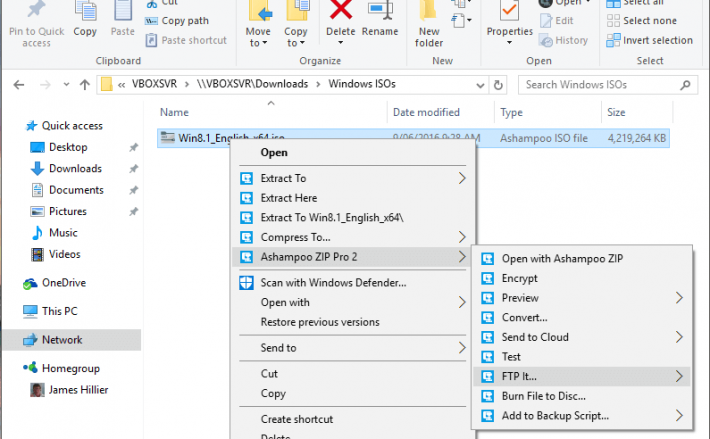Click the Ashampoo icon beside Ashampoo ZIP Pro 2
This screenshot has width=710, height=439.
coord(246,257)
